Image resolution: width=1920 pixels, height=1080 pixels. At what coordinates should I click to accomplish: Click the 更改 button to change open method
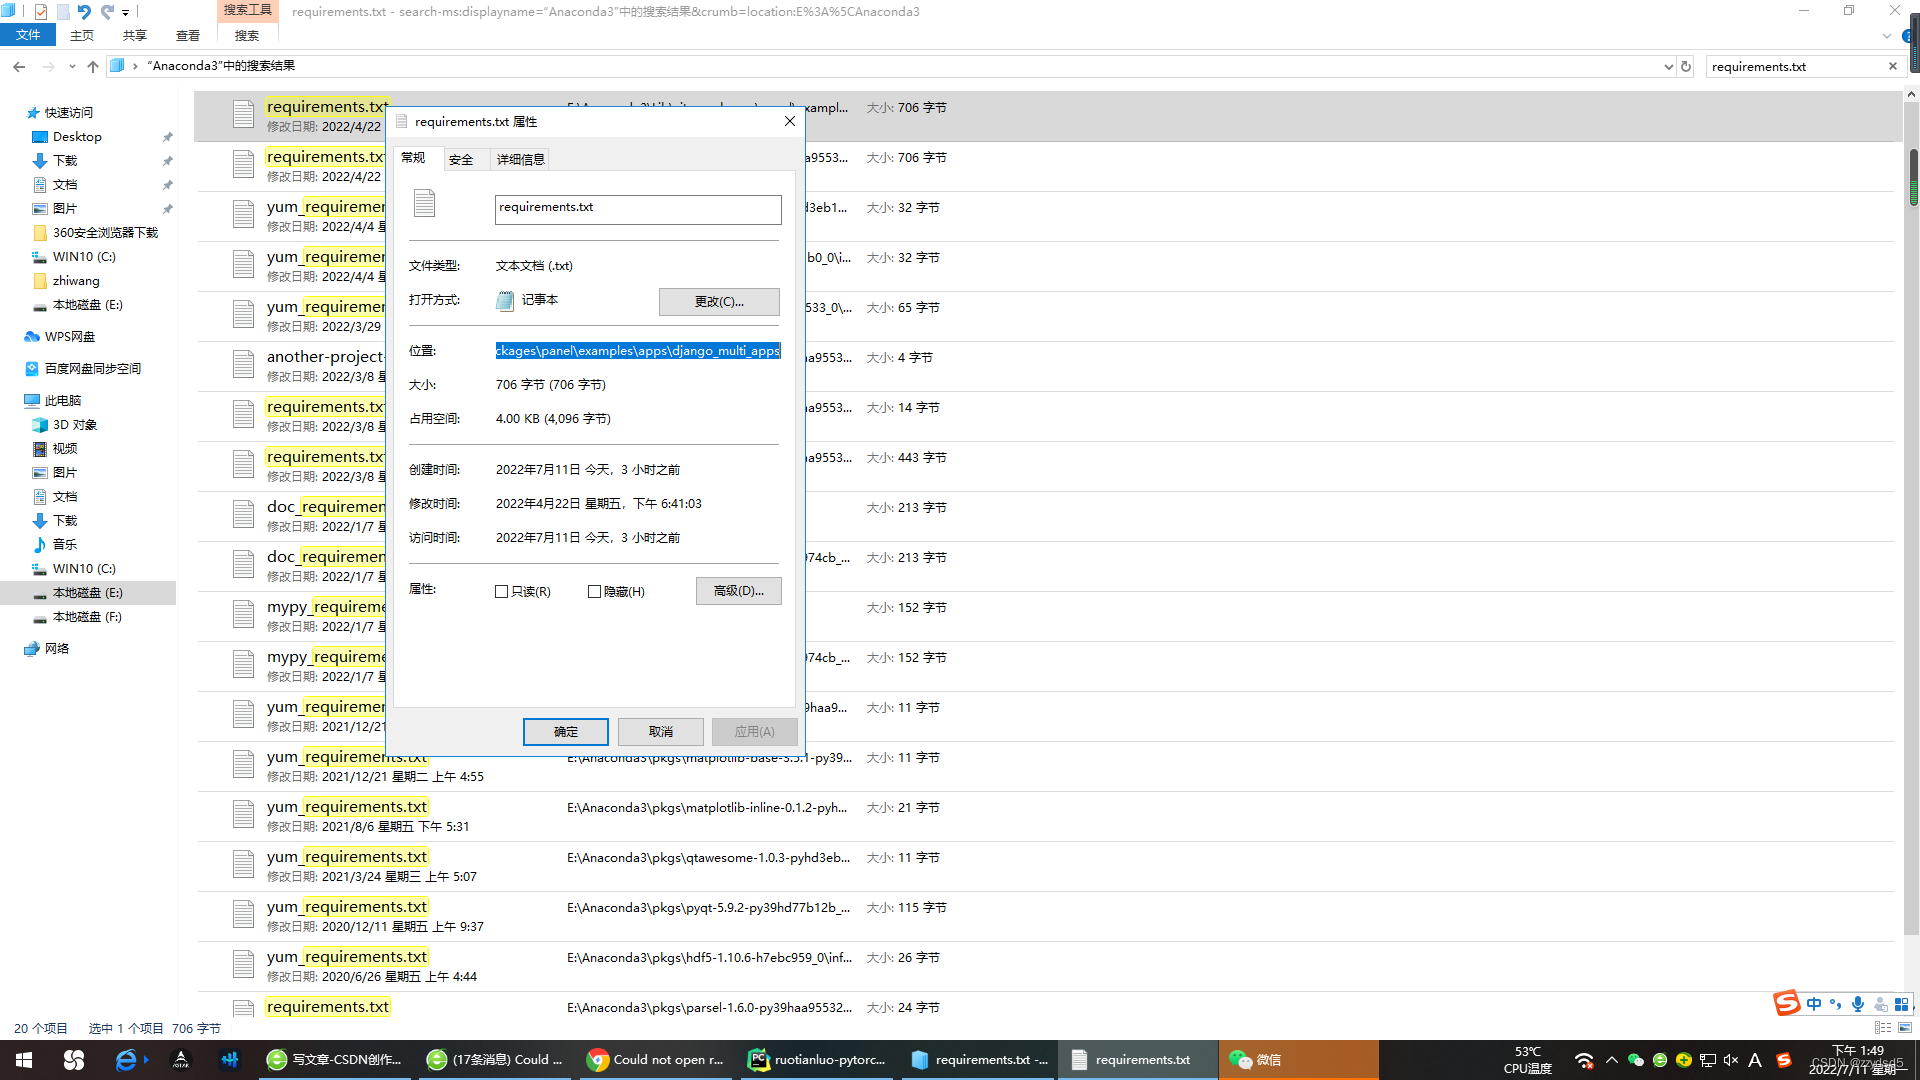pos(718,301)
